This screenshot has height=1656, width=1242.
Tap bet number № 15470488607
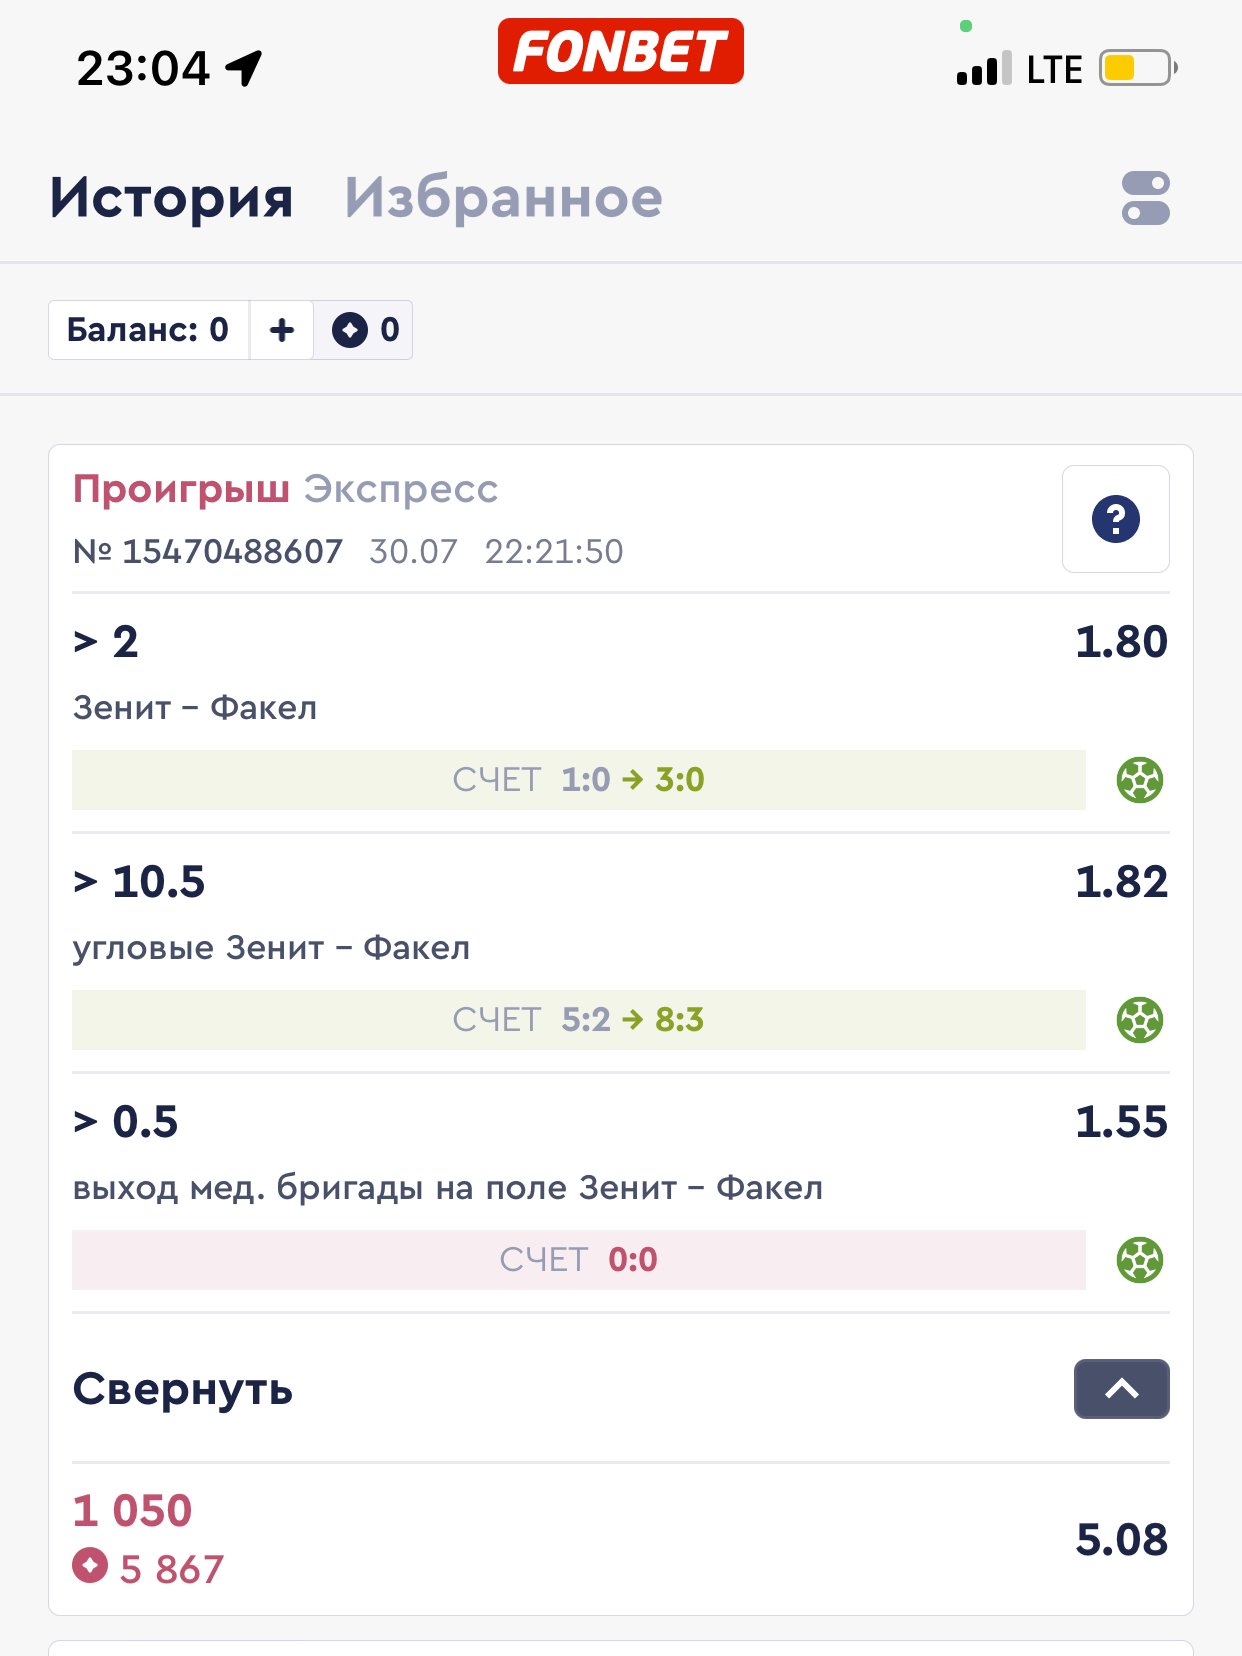(208, 552)
